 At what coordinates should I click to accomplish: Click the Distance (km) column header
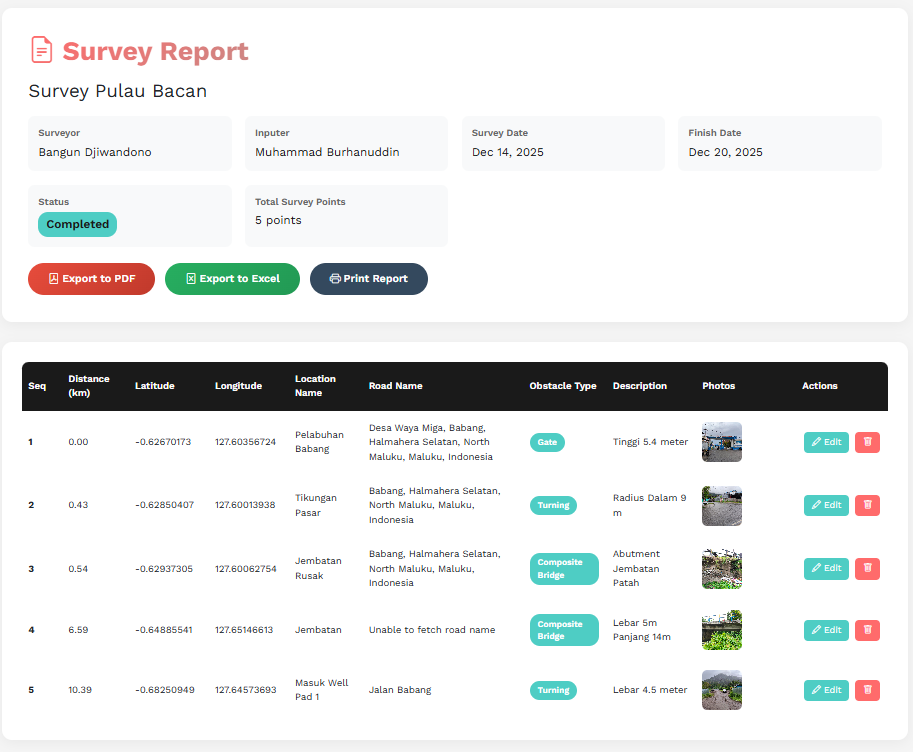click(89, 386)
